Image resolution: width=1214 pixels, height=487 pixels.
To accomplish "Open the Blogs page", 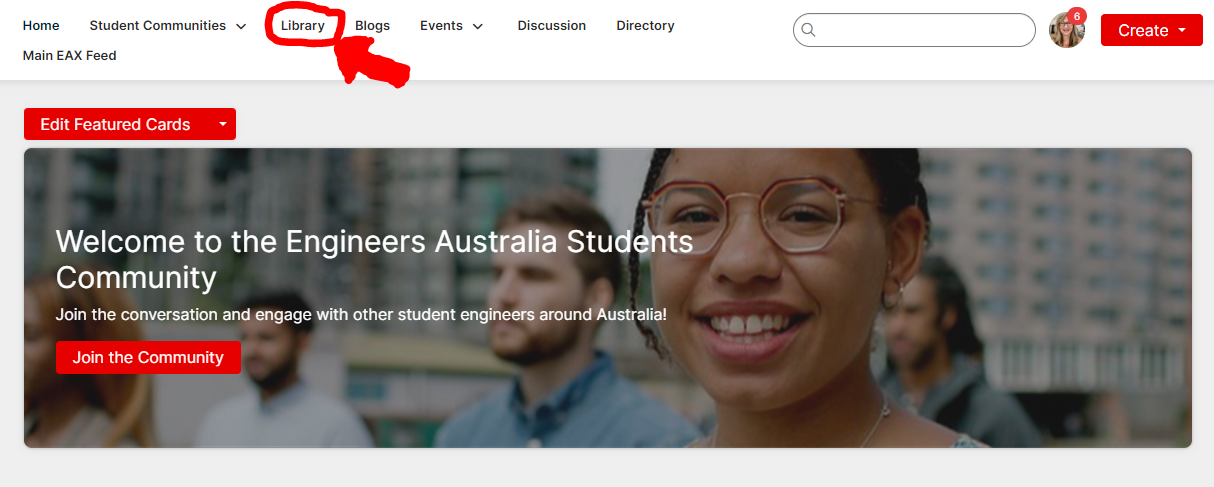I will tap(372, 26).
